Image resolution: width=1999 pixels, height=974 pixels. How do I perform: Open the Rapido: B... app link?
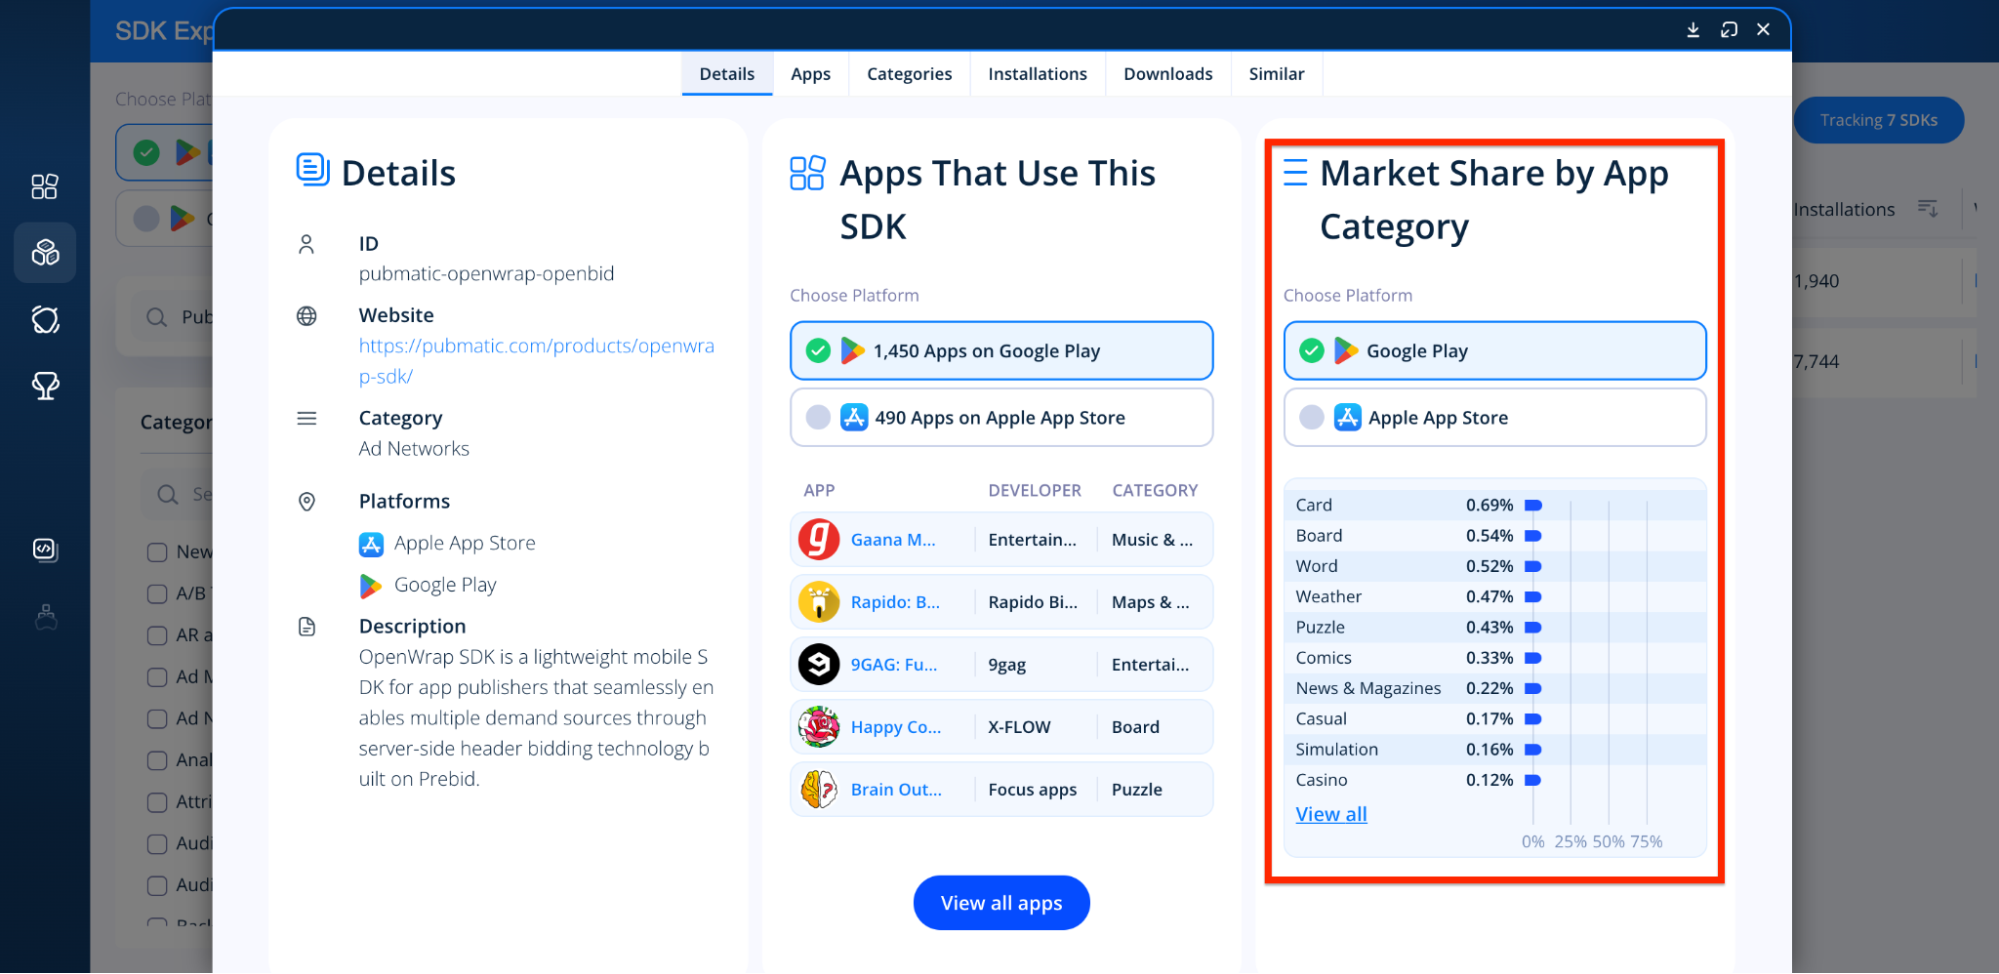(x=895, y=602)
